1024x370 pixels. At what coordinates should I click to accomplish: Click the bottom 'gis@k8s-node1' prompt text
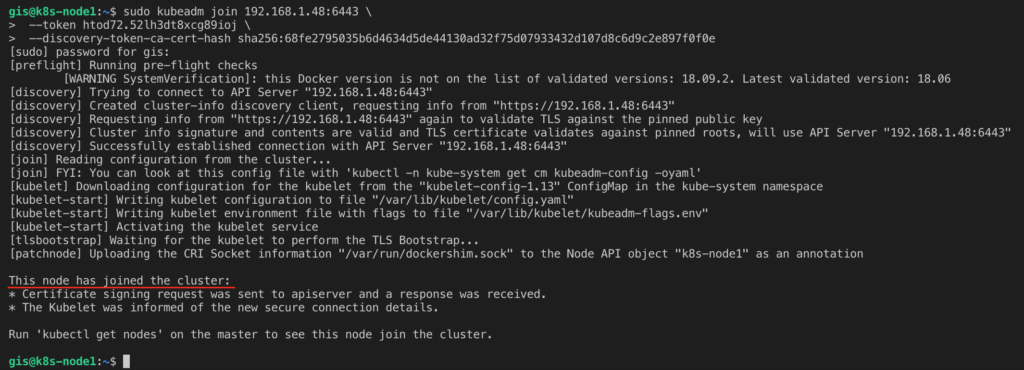52,362
